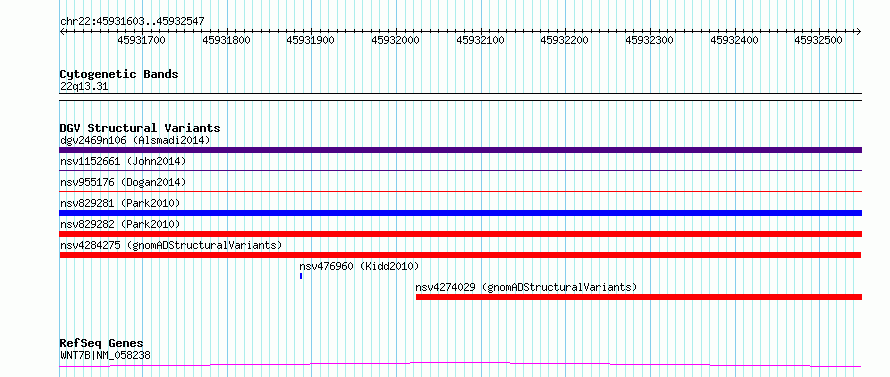Click the WNT7B NM_058238 gene track line

[x=460, y=365]
